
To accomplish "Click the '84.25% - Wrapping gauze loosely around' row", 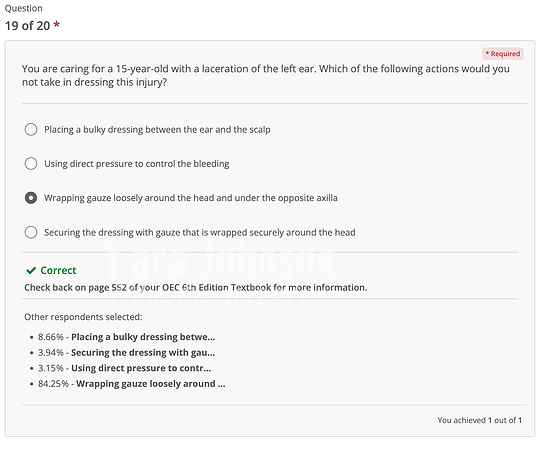I will click(x=132, y=384).
